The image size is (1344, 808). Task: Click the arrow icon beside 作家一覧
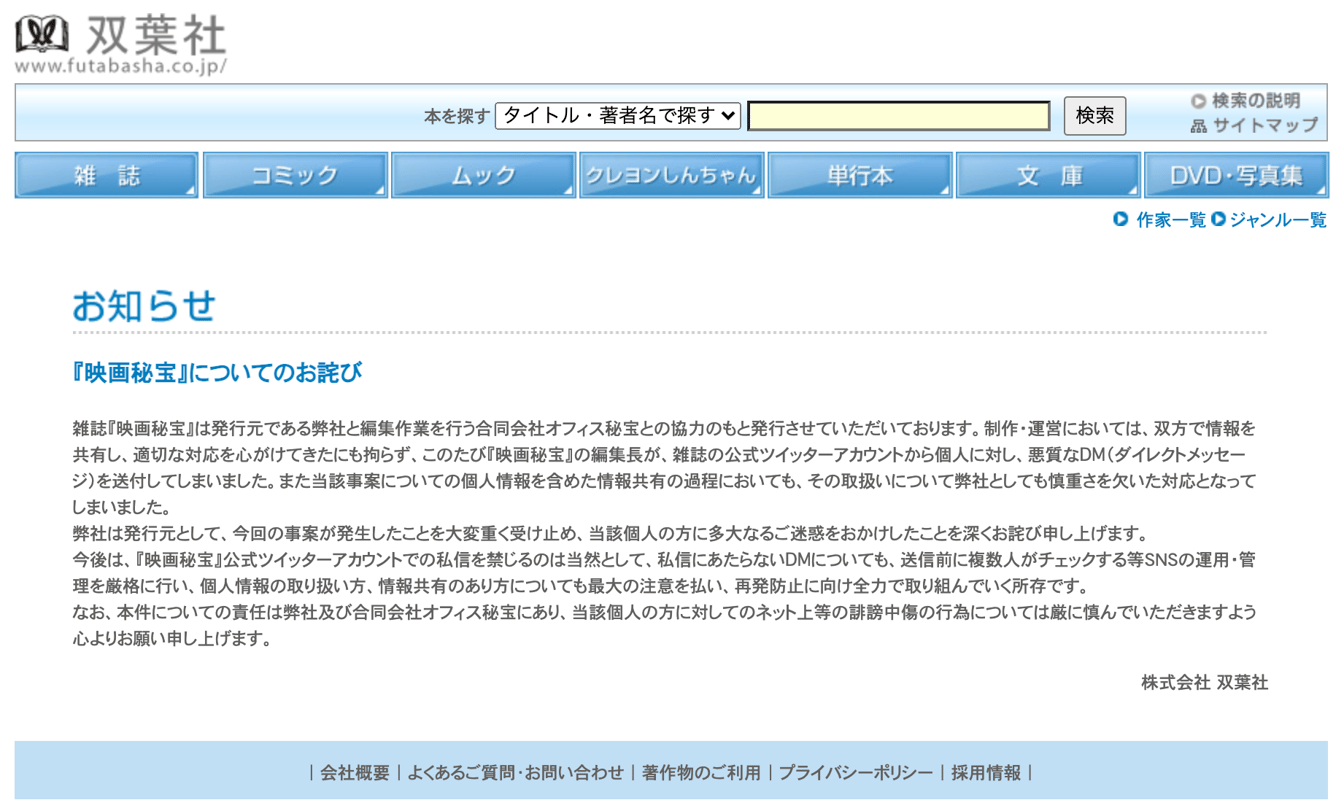click(1121, 219)
